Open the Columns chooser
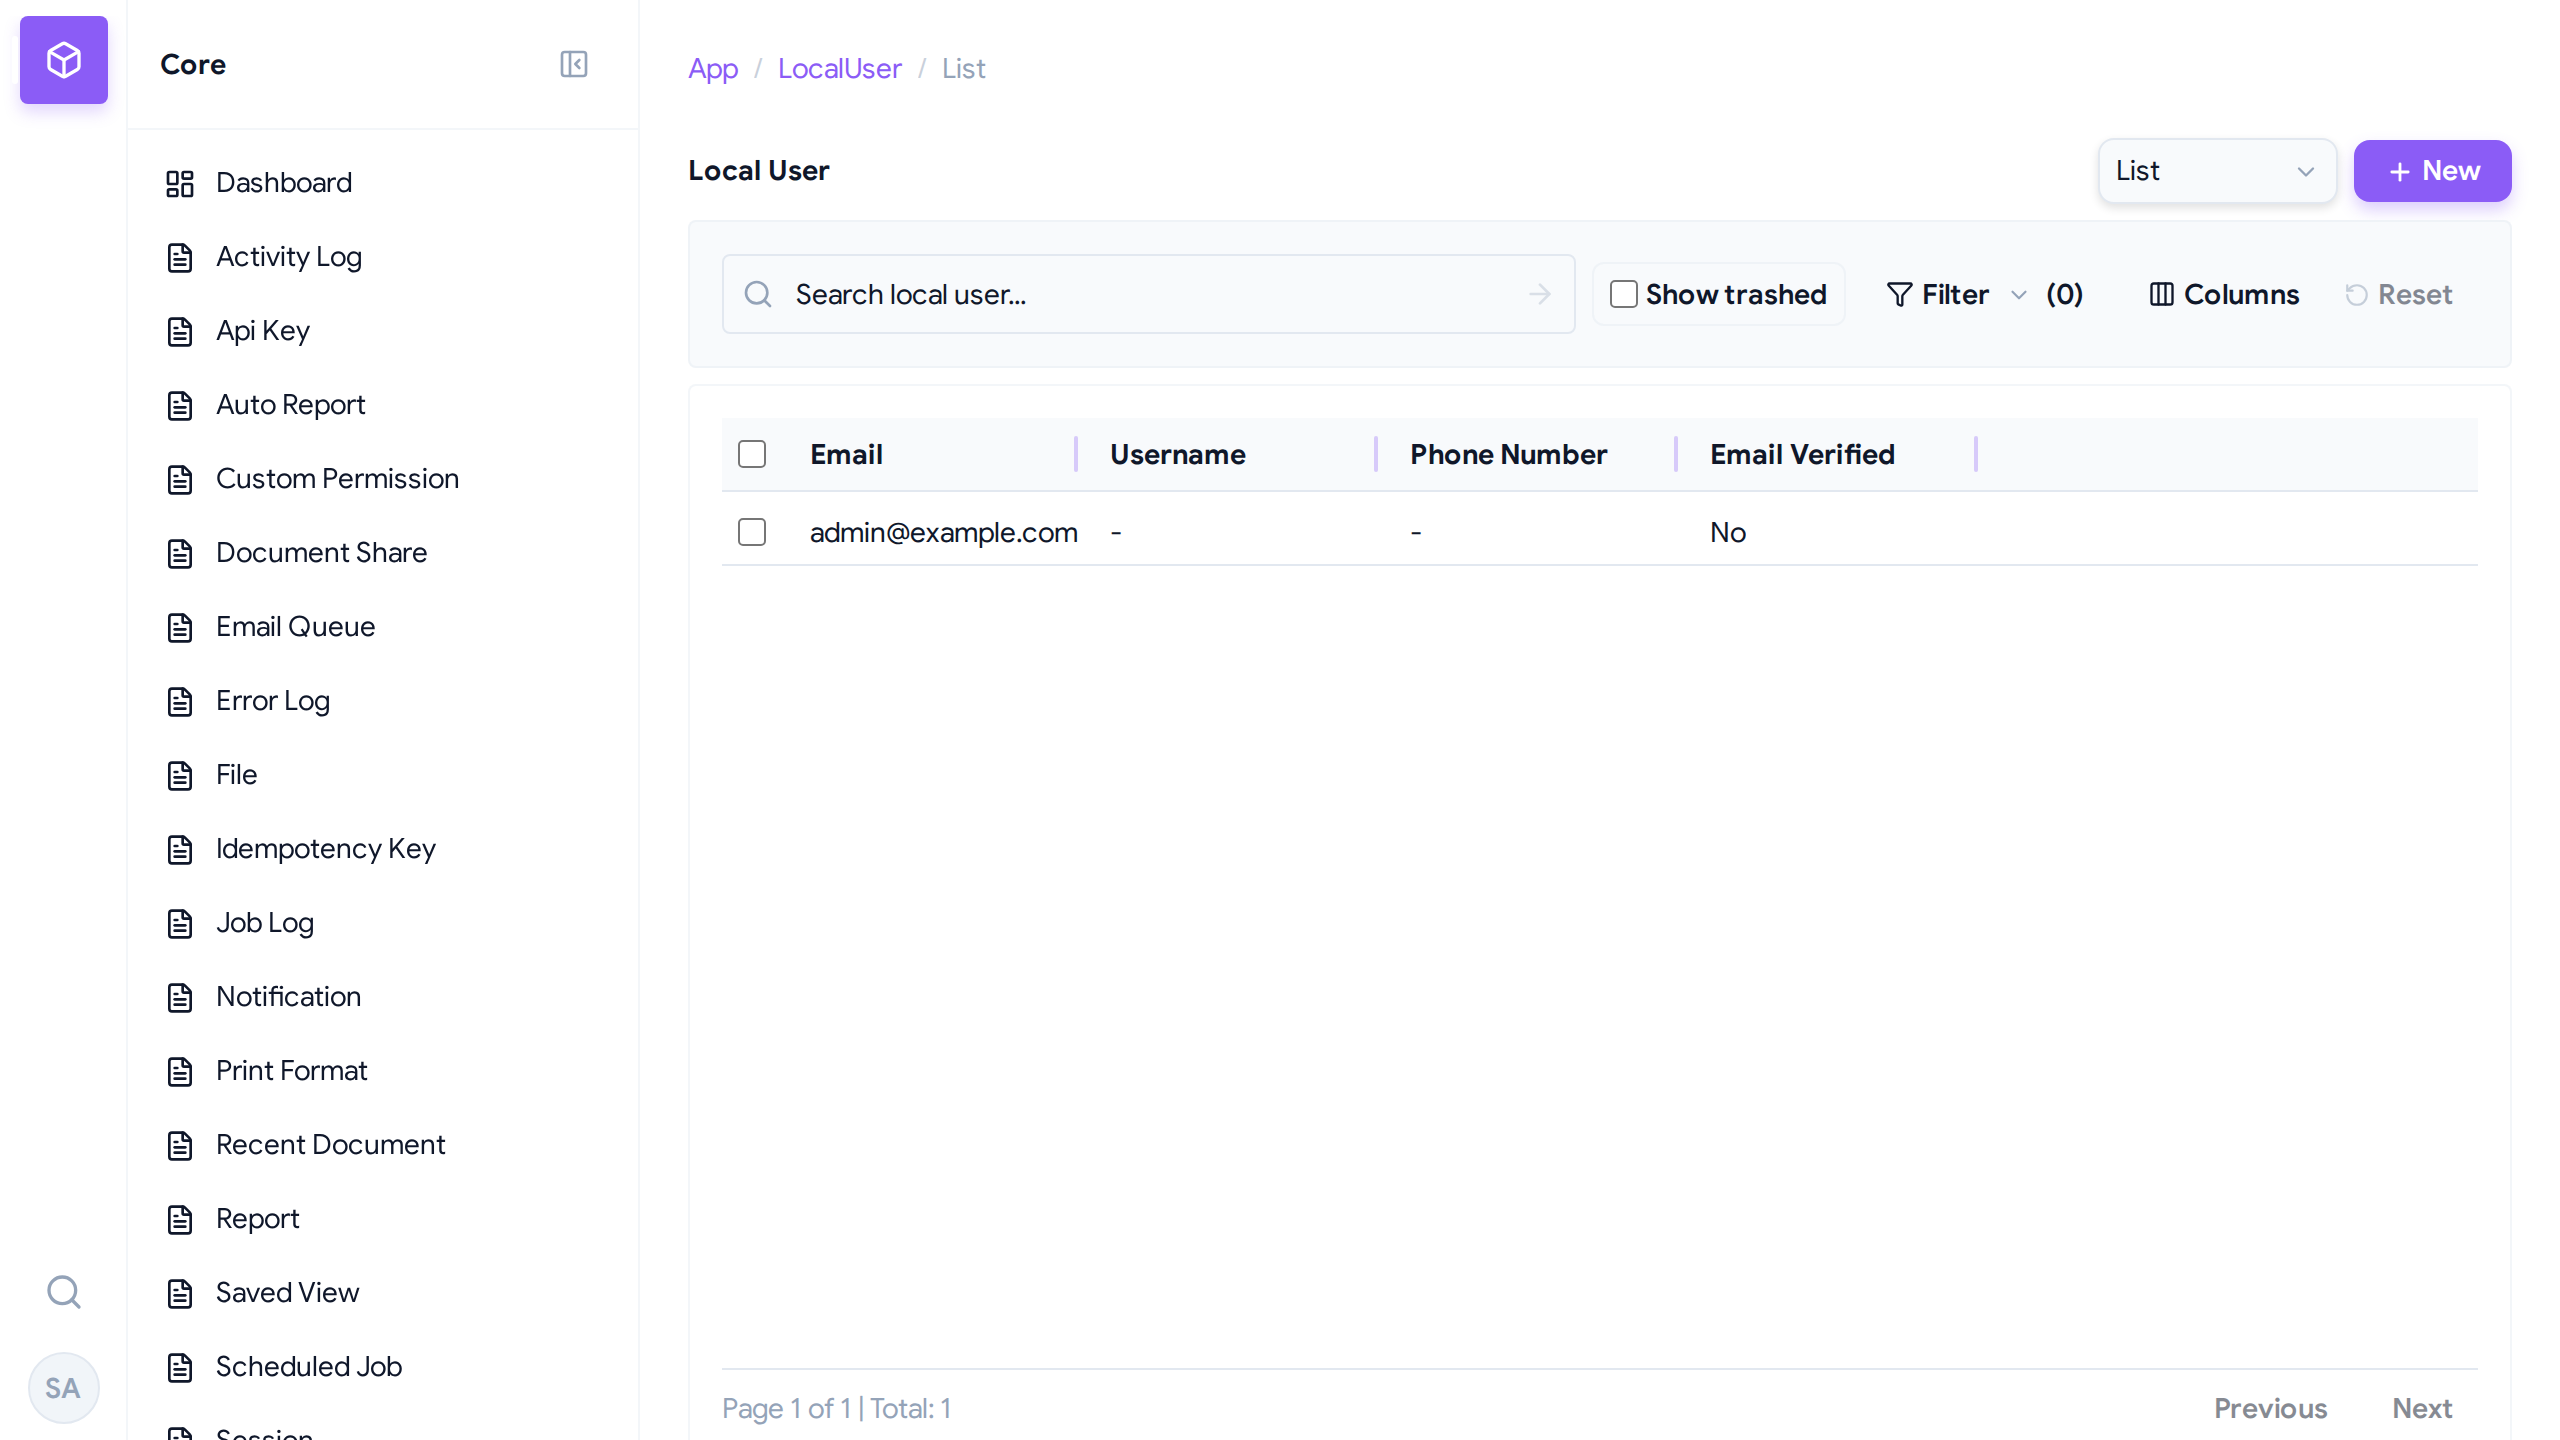This screenshot has width=2560, height=1440. click(2224, 294)
